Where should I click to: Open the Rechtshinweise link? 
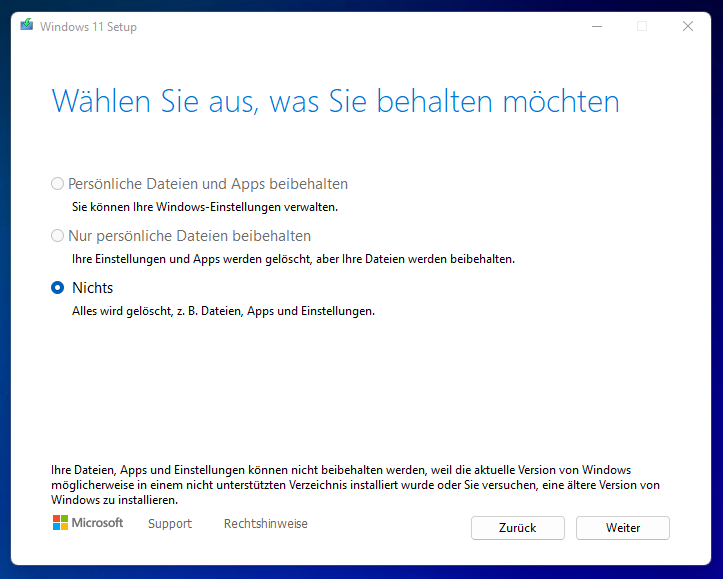[266, 524]
